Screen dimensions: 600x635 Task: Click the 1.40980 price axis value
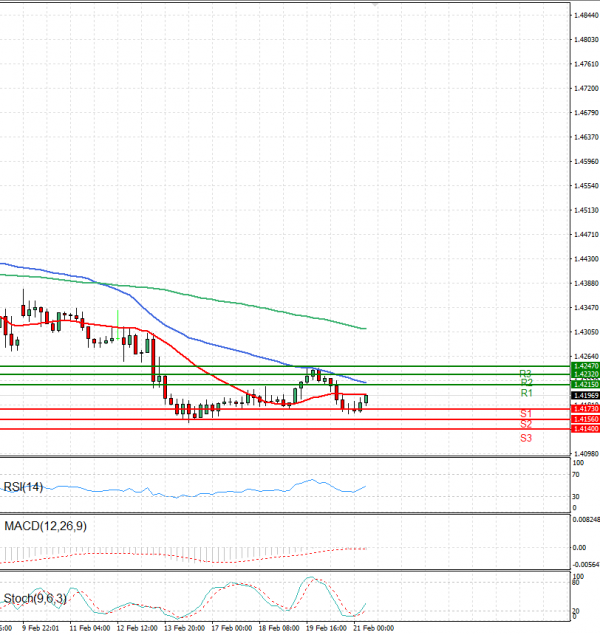(x=586, y=454)
